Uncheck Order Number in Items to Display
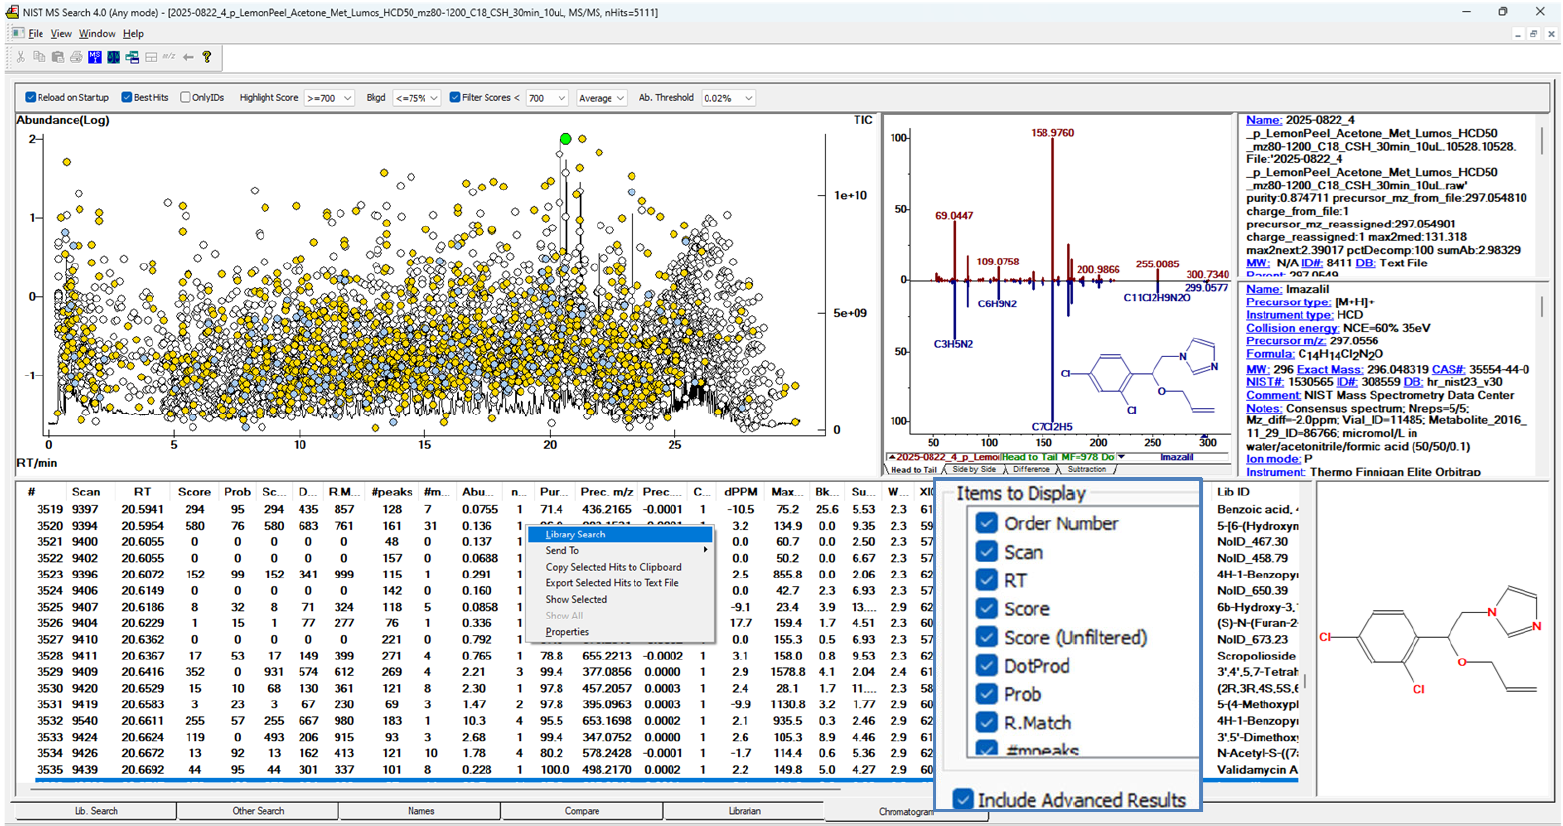 987,523
